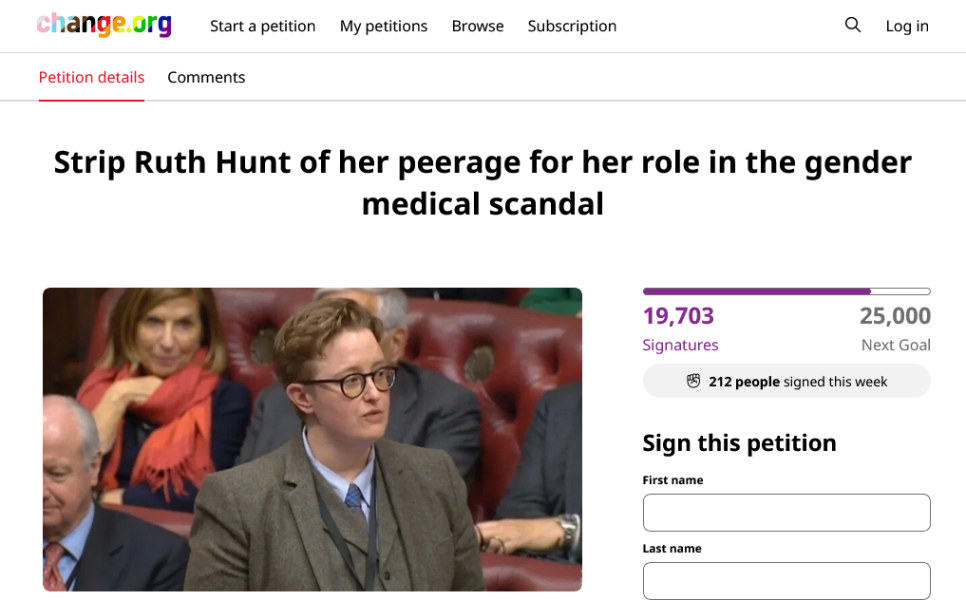Select Browse in the top navigation
This screenshot has width=966, height=600.
pyautogui.click(x=477, y=26)
